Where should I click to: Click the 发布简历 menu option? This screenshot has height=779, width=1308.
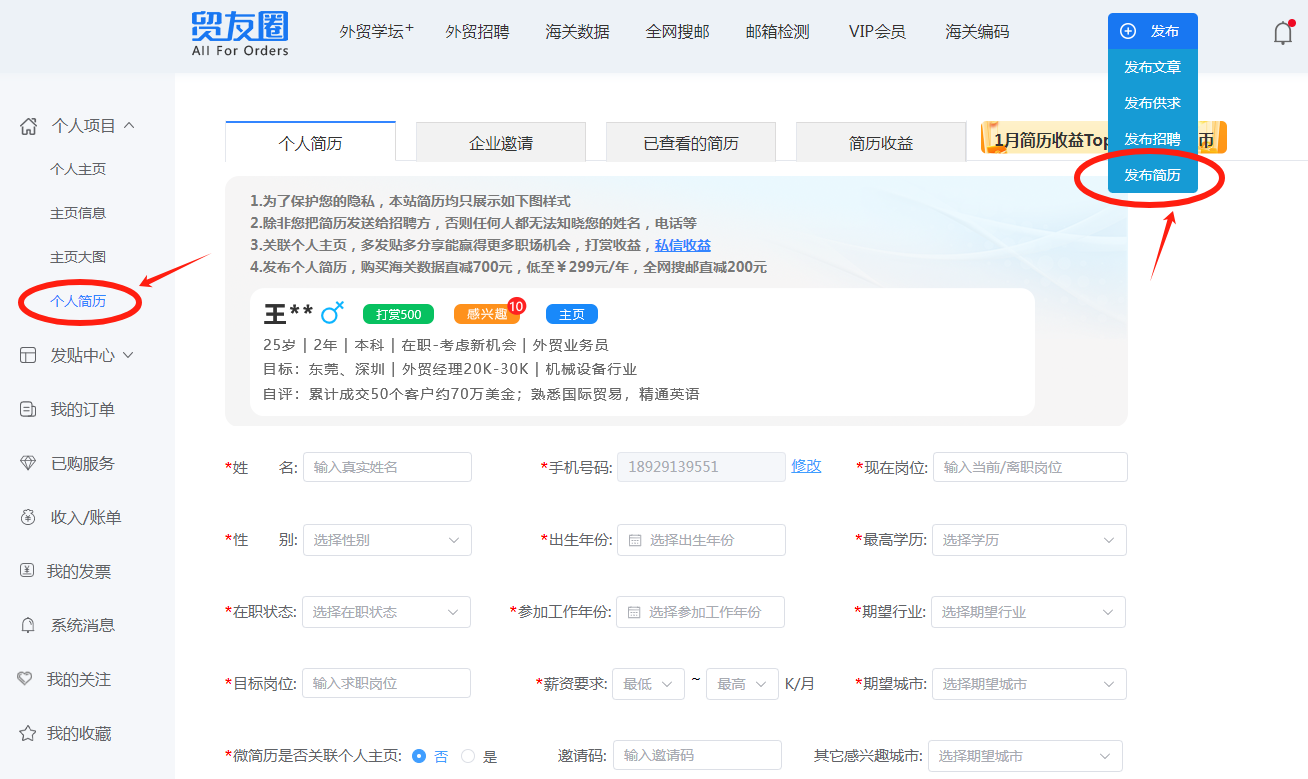pyautogui.click(x=1152, y=175)
